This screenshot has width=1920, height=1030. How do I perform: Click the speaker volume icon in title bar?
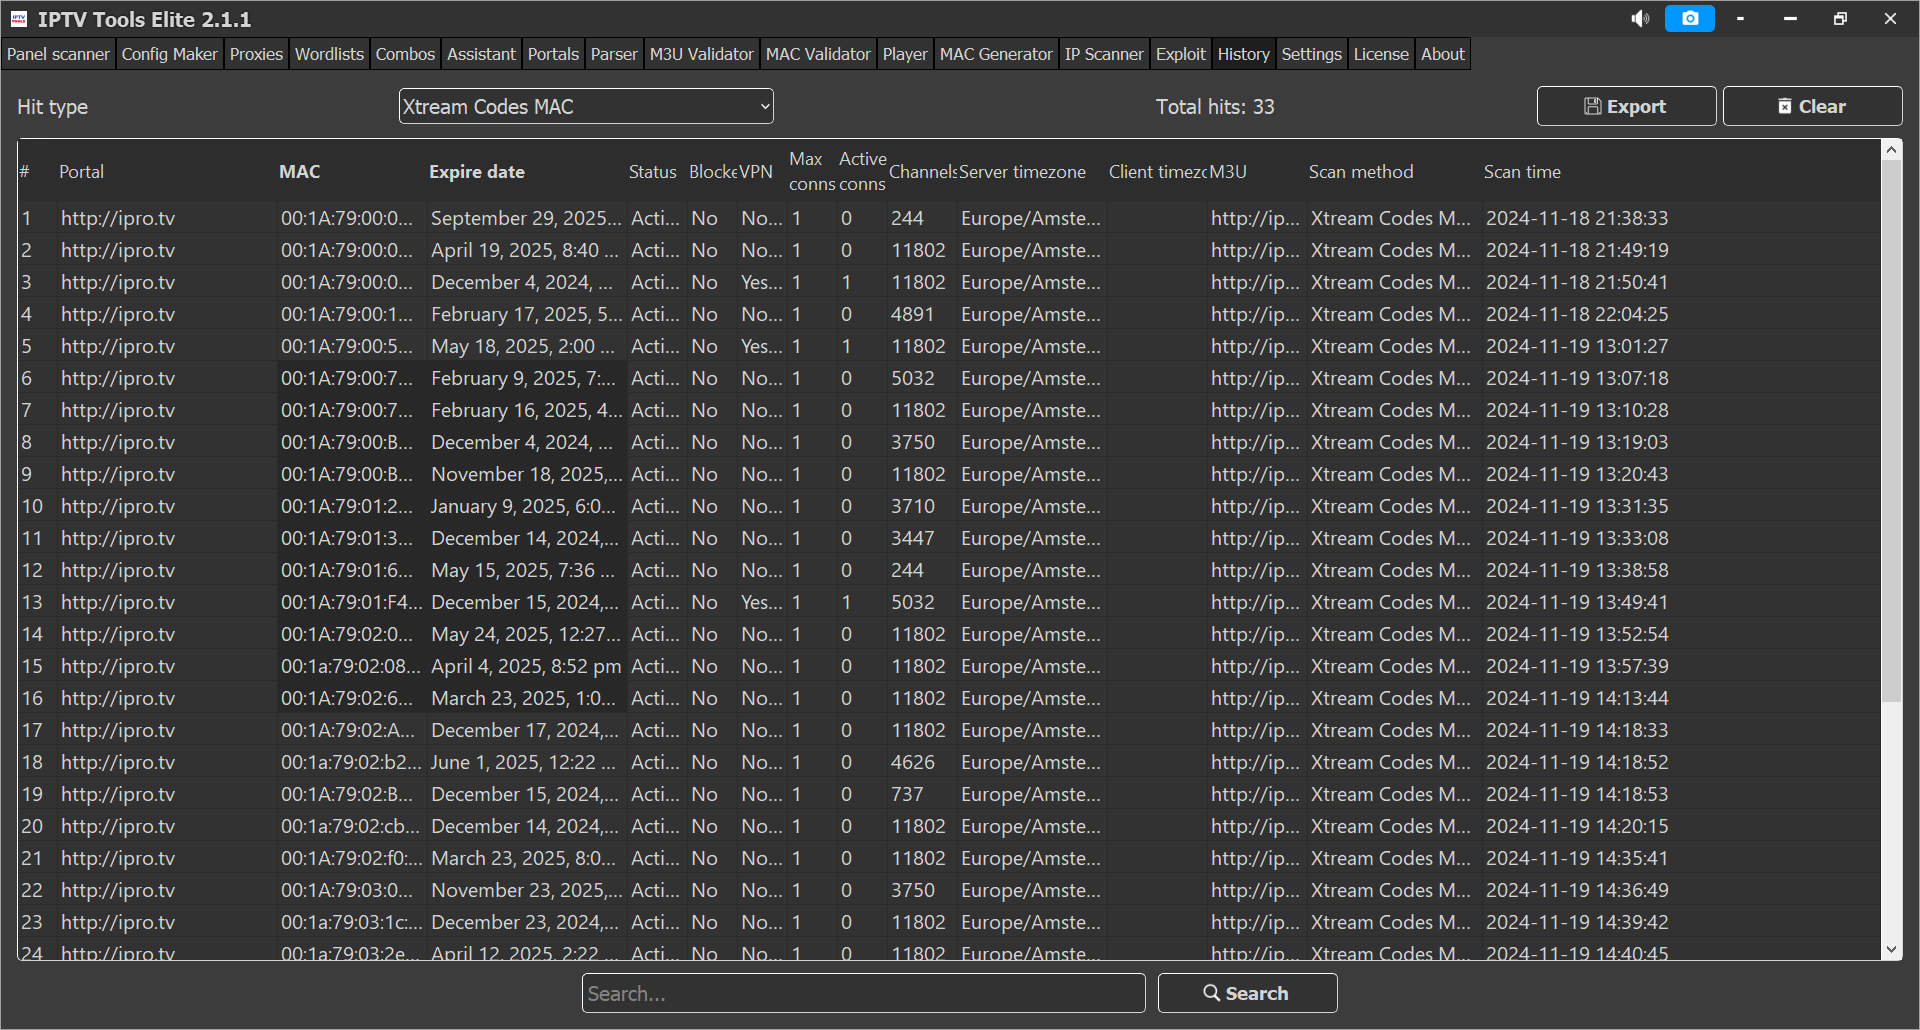1640,19
